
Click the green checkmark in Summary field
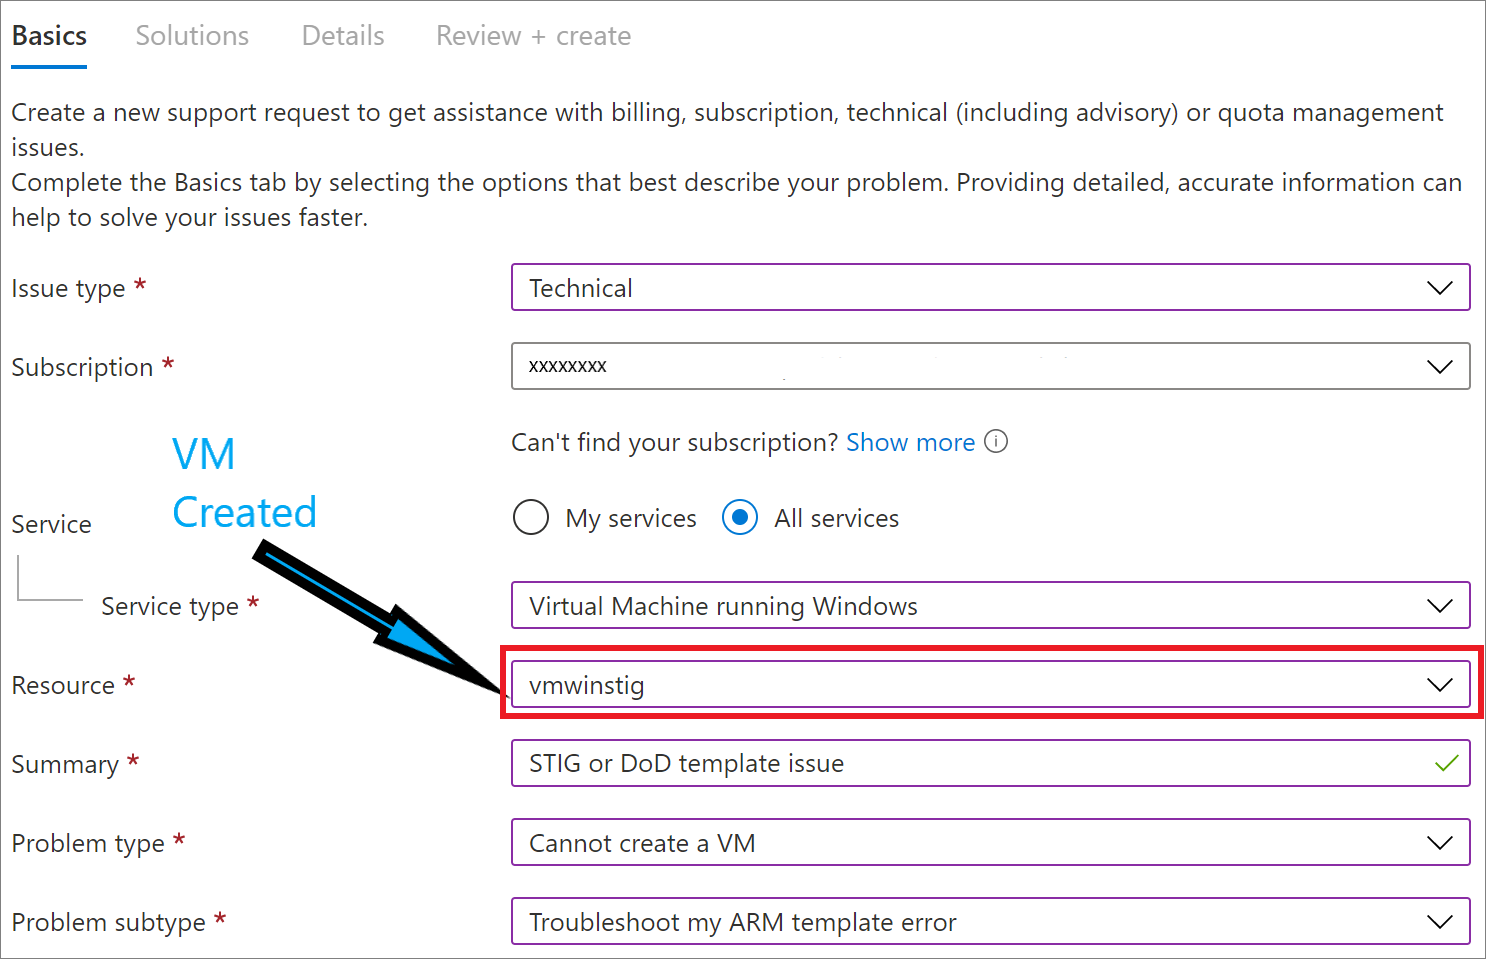pos(1446,764)
